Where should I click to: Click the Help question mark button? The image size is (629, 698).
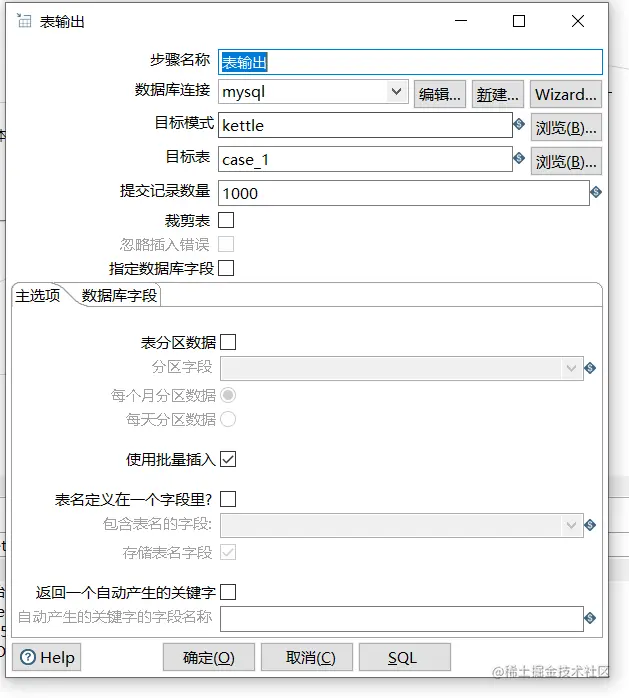pyautogui.click(x=46, y=657)
